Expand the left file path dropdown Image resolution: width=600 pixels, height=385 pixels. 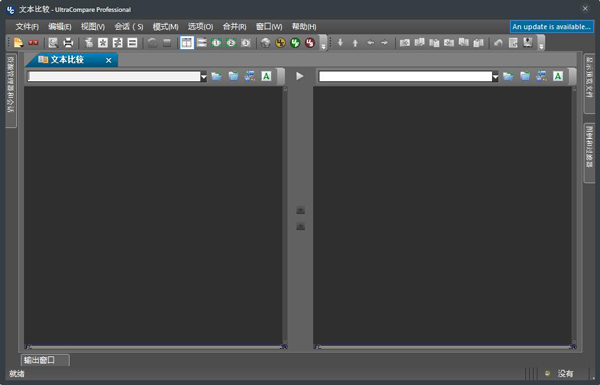pyautogui.click(x=204, y=77)
